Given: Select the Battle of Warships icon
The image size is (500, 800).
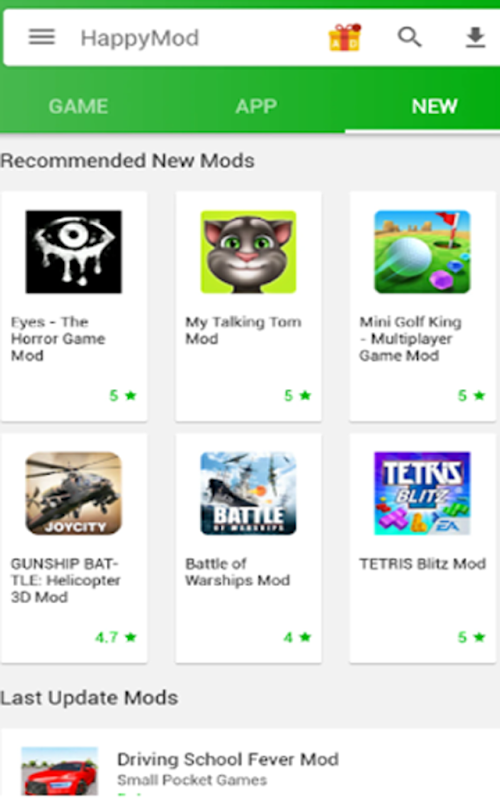Looking at the screenshot, I should coord(248,493).
